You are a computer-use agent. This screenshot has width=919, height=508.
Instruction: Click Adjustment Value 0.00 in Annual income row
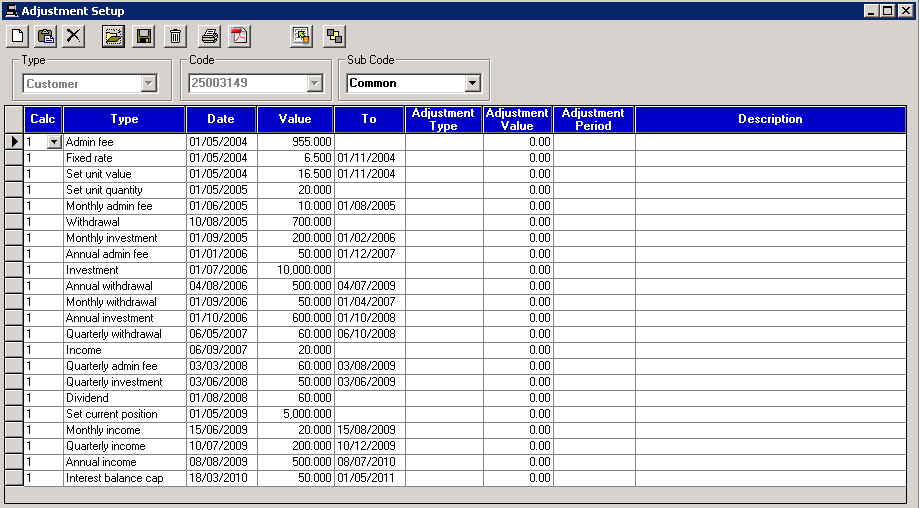[x=518, y=462]
